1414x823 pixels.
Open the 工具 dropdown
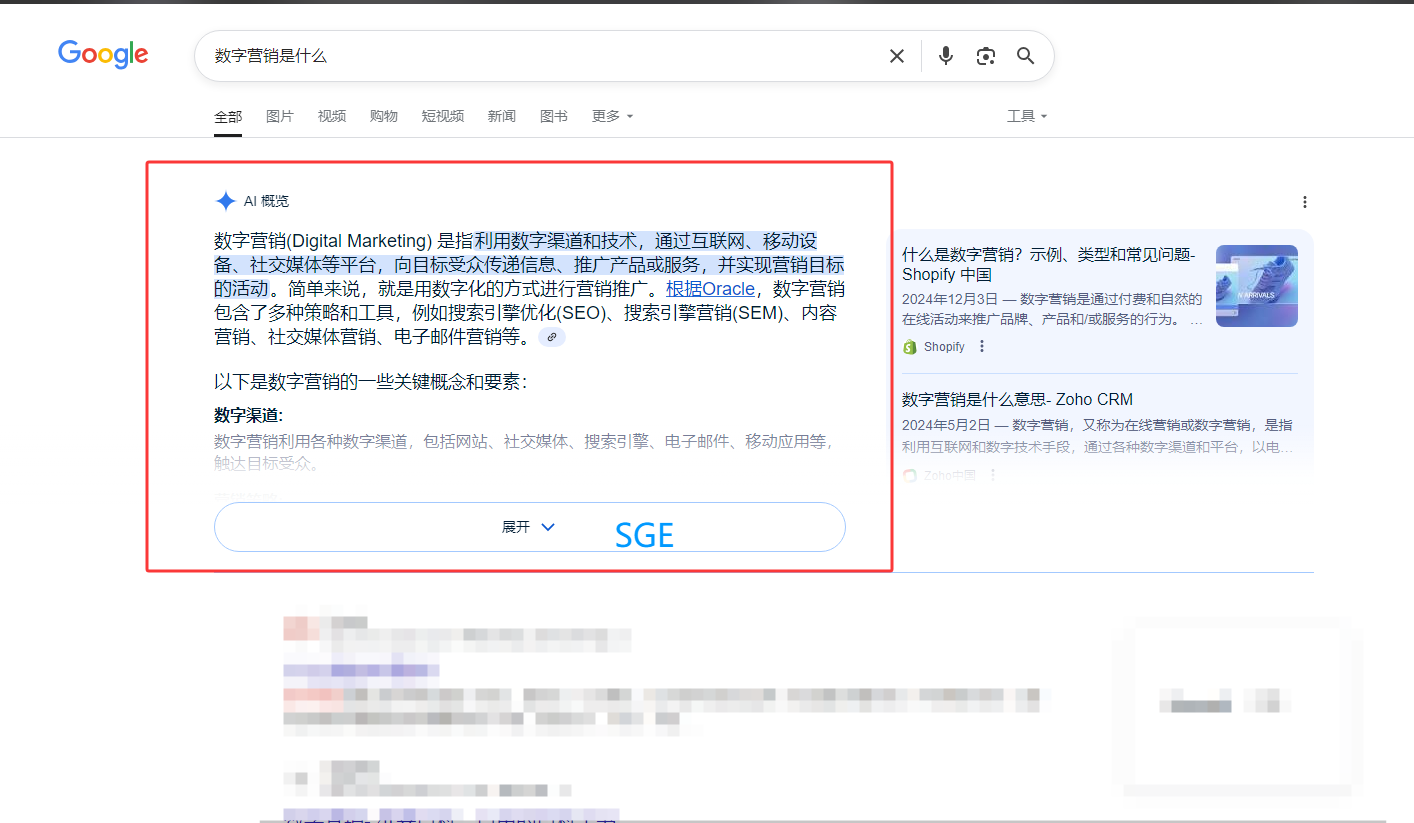(x=1027, y=116)
